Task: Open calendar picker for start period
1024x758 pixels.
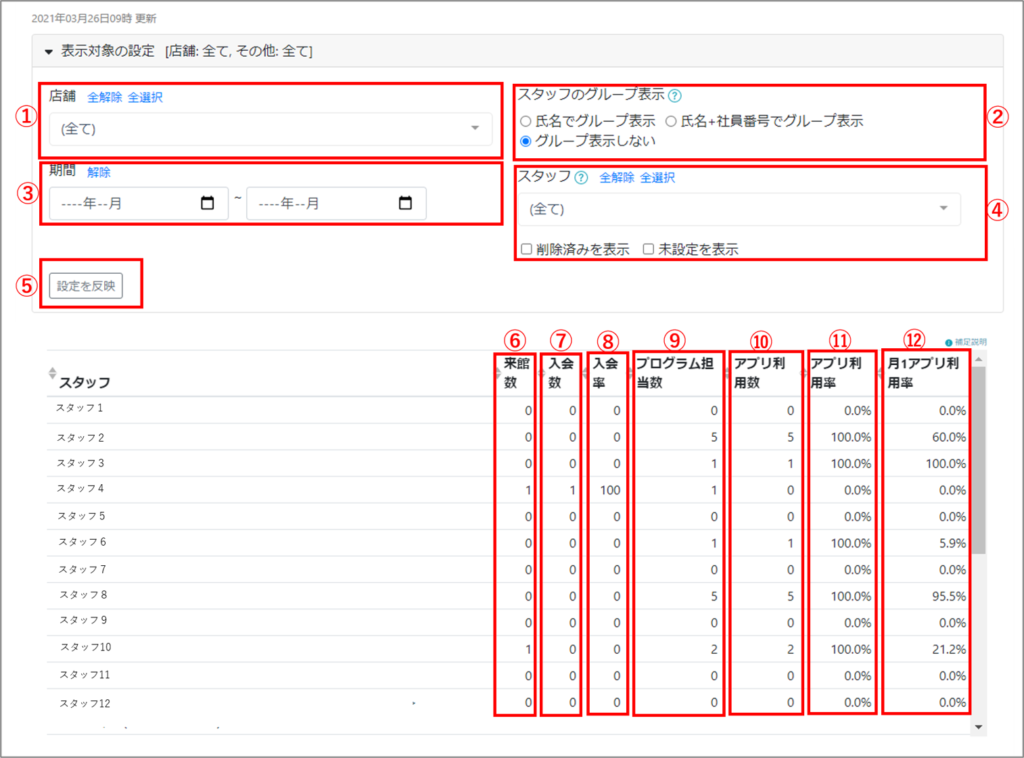Action: [x=207, y=203]
